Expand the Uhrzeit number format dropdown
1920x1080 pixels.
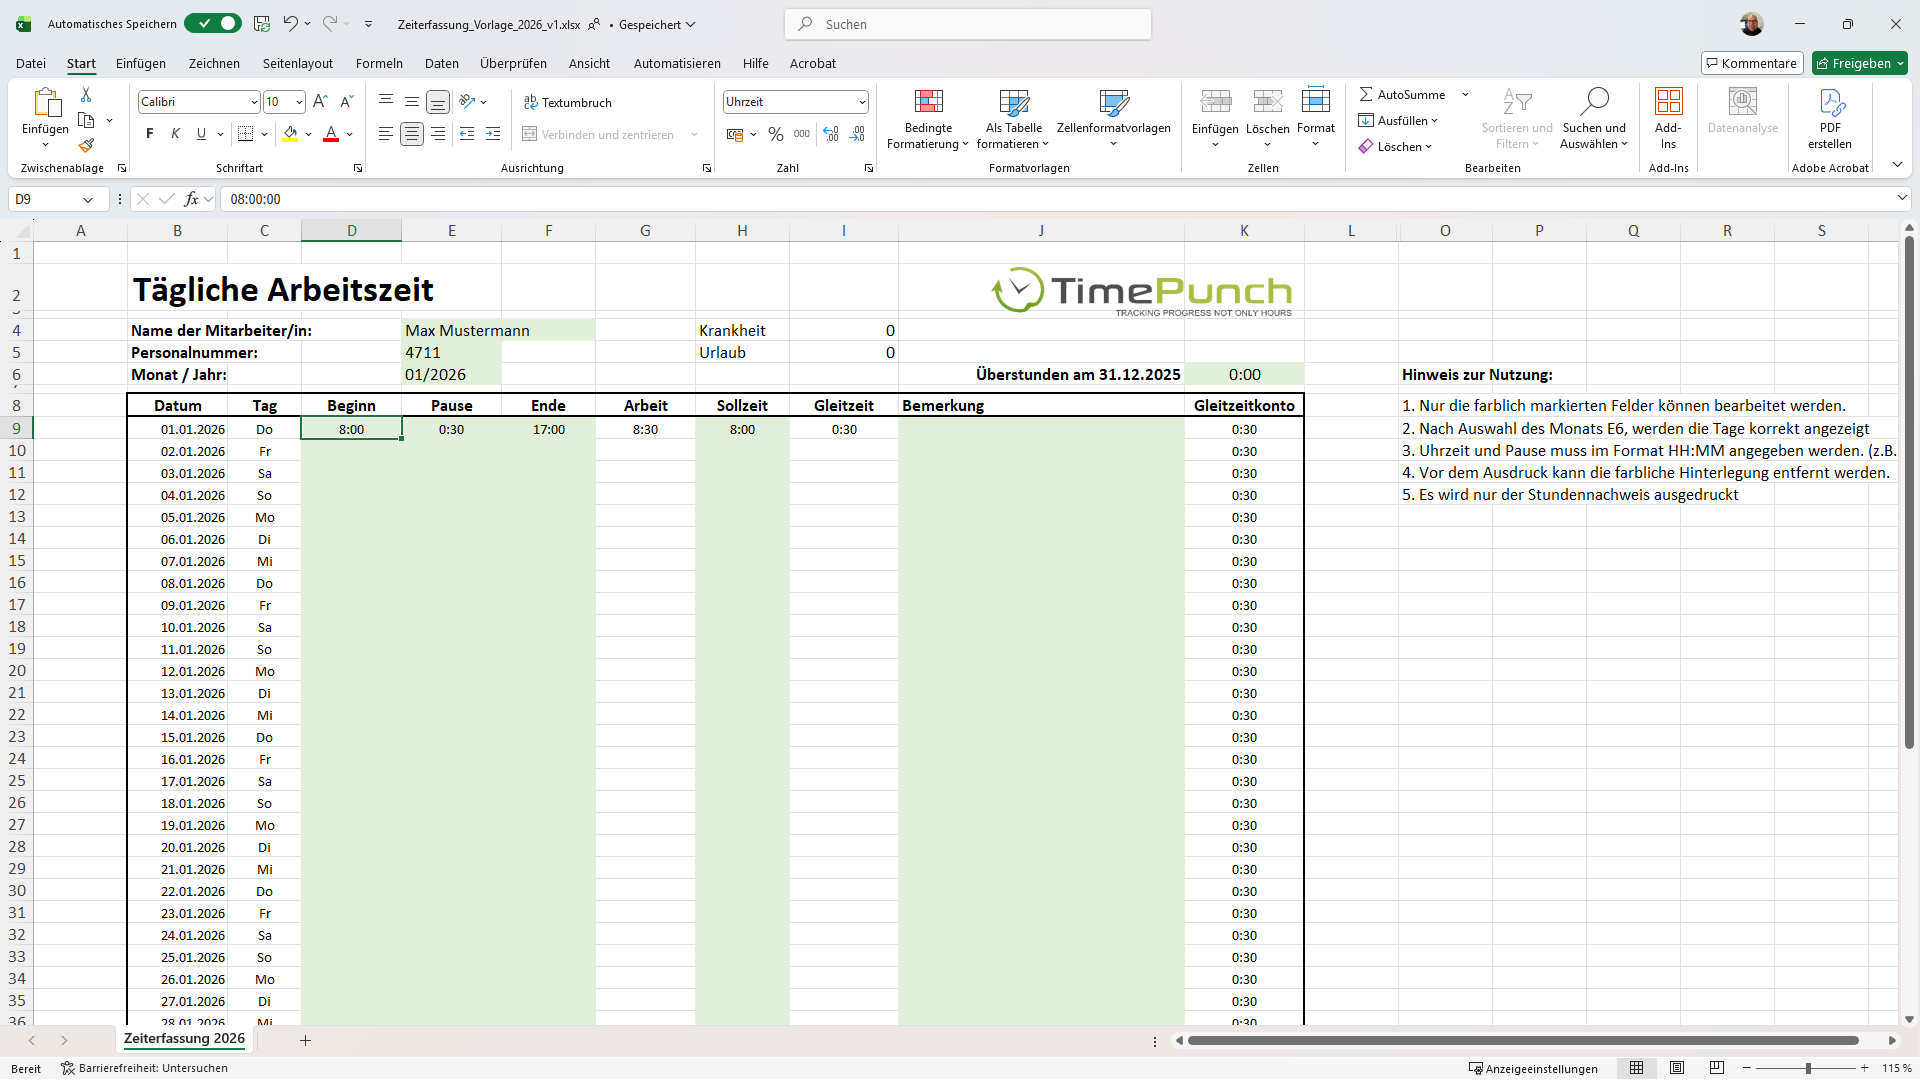click(x=861, y=102)
